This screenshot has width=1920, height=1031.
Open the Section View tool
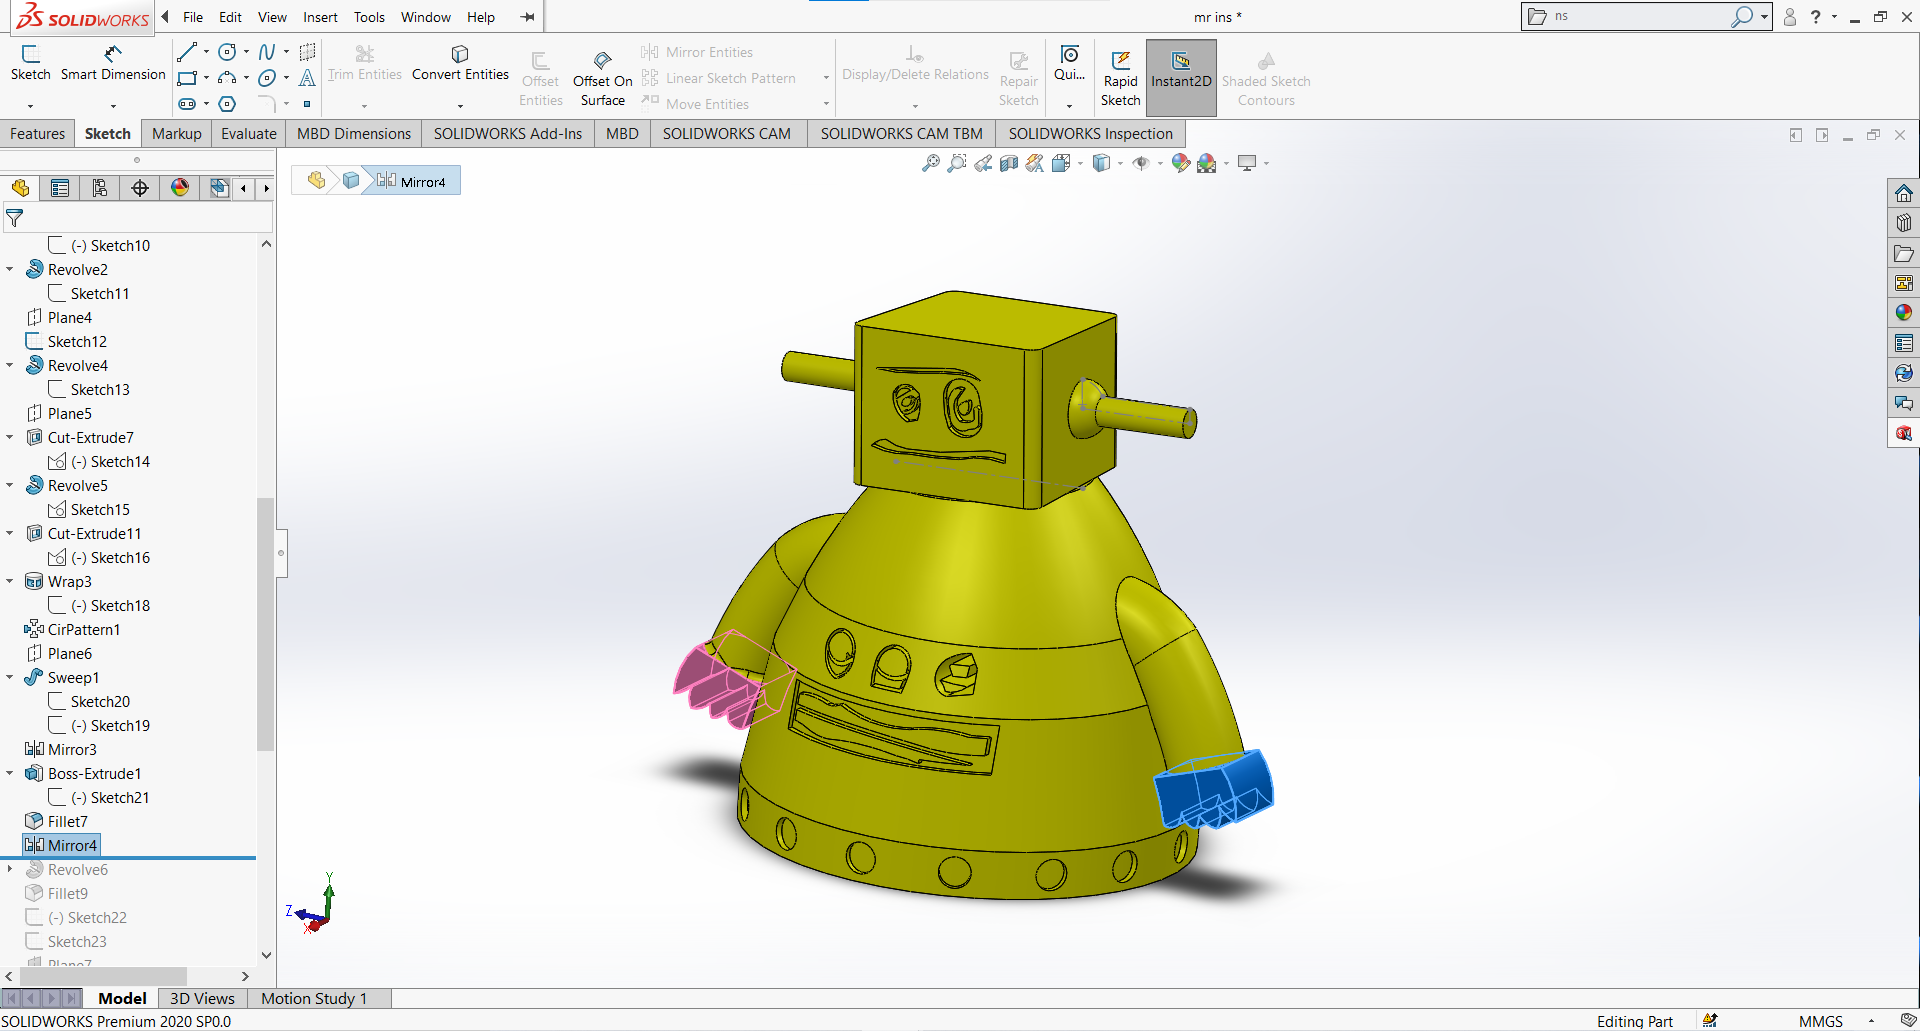coord(1009,163)
